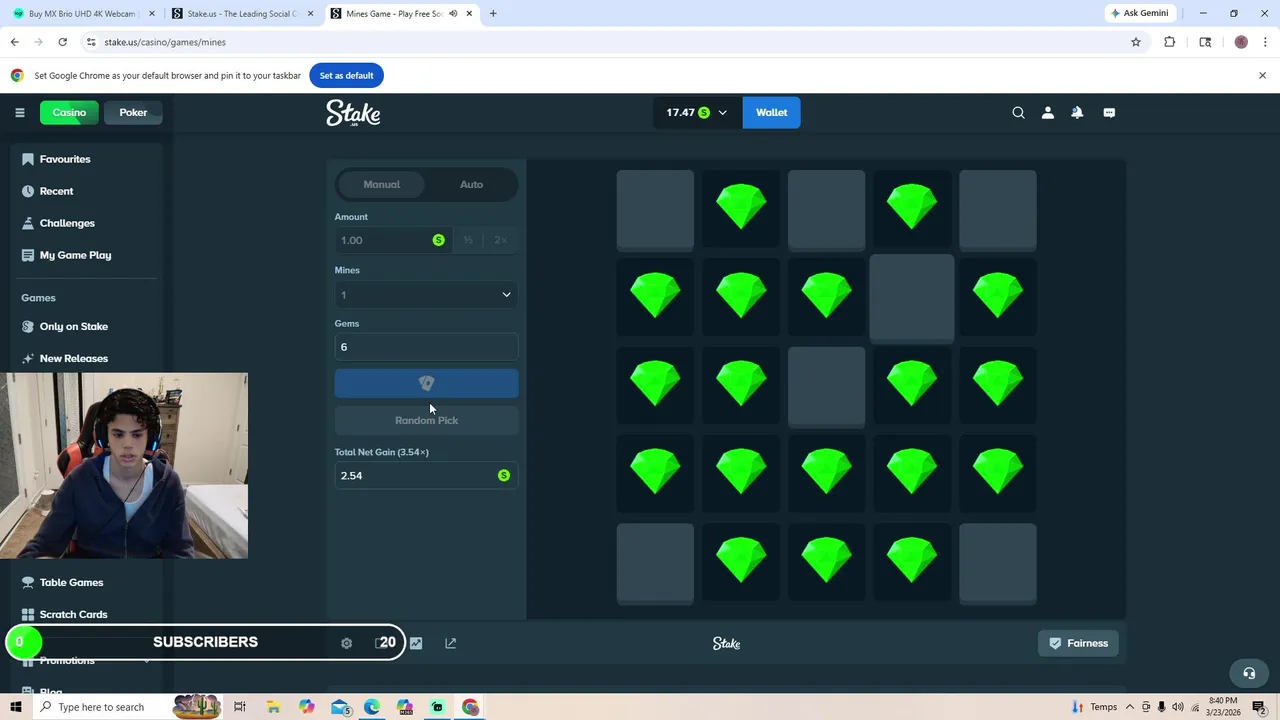Screen dimensions: 1280x720
Task: Open a new browser tab
Action: pyautogui.click(x=493, y=14)
